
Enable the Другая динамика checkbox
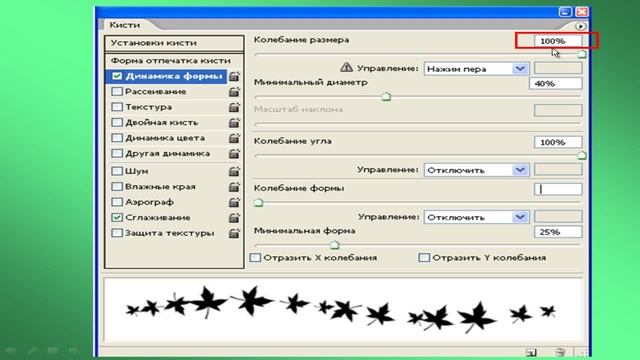pyautogui.click(x=117, y=153)
